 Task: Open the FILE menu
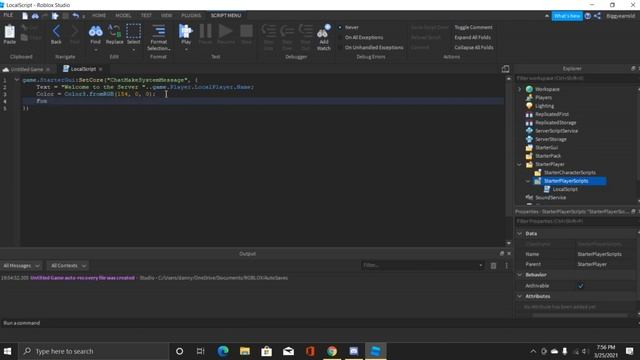tap(8, 15)
